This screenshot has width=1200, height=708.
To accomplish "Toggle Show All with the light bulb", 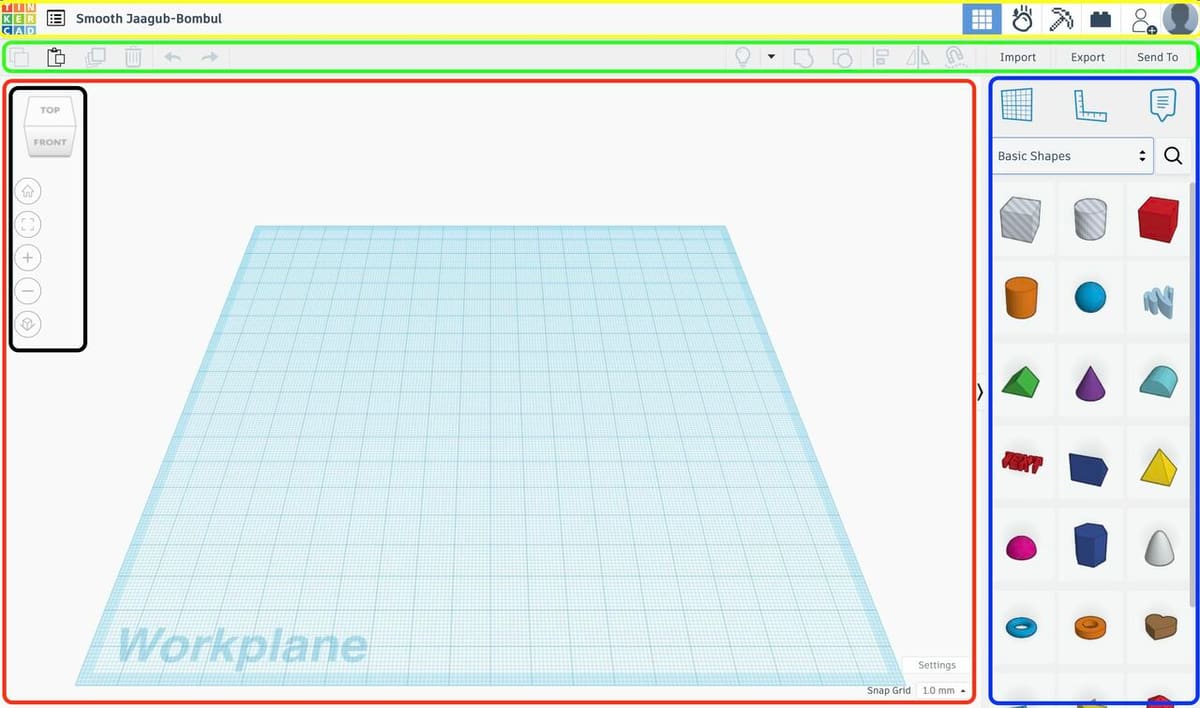I will (x=743, y=57).
